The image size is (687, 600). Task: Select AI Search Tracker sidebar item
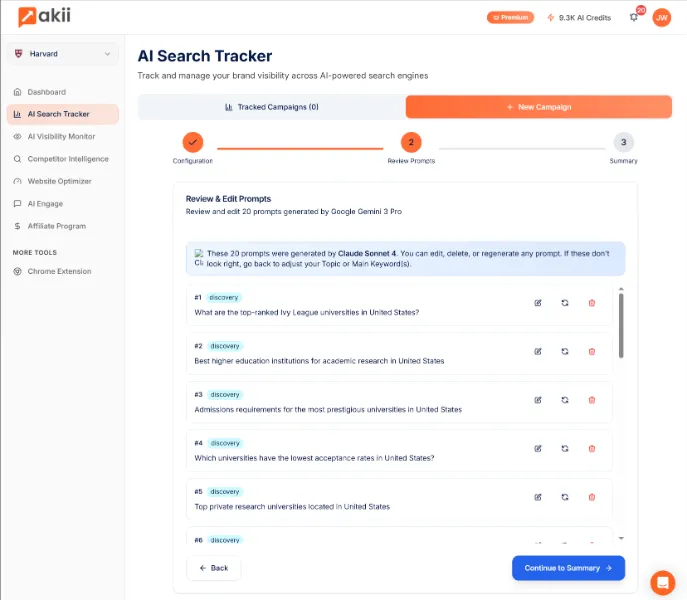pos(63,114)
